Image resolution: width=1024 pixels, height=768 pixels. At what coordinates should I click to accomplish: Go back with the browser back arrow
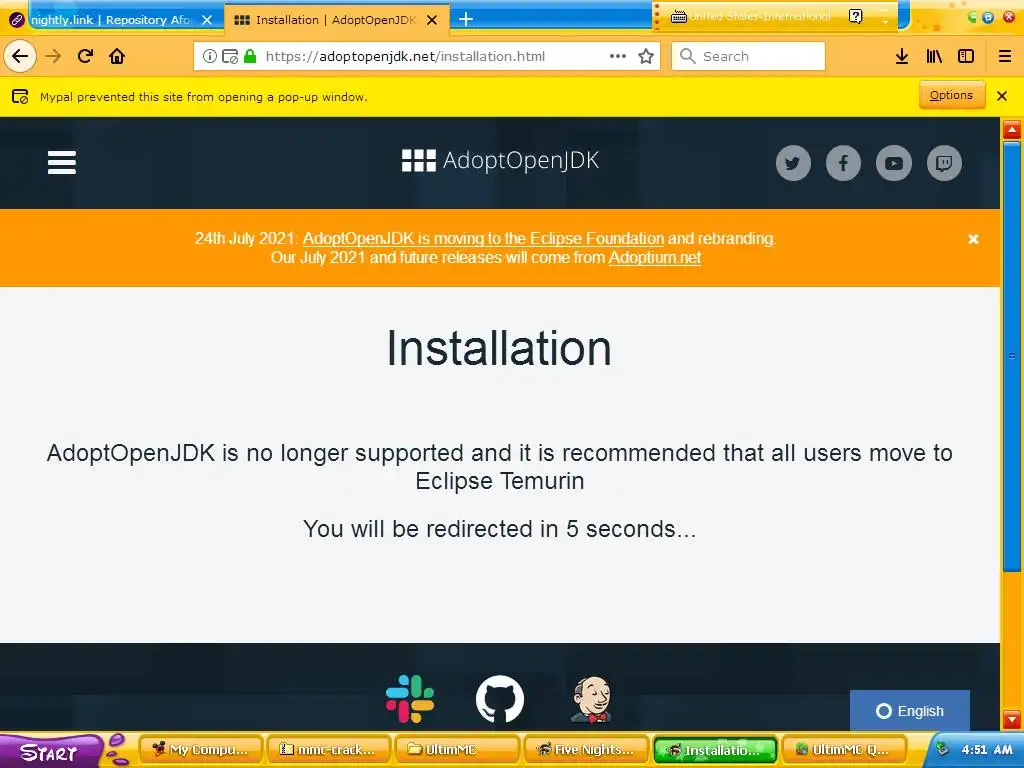pyautogui.click(x=20, y=56)
